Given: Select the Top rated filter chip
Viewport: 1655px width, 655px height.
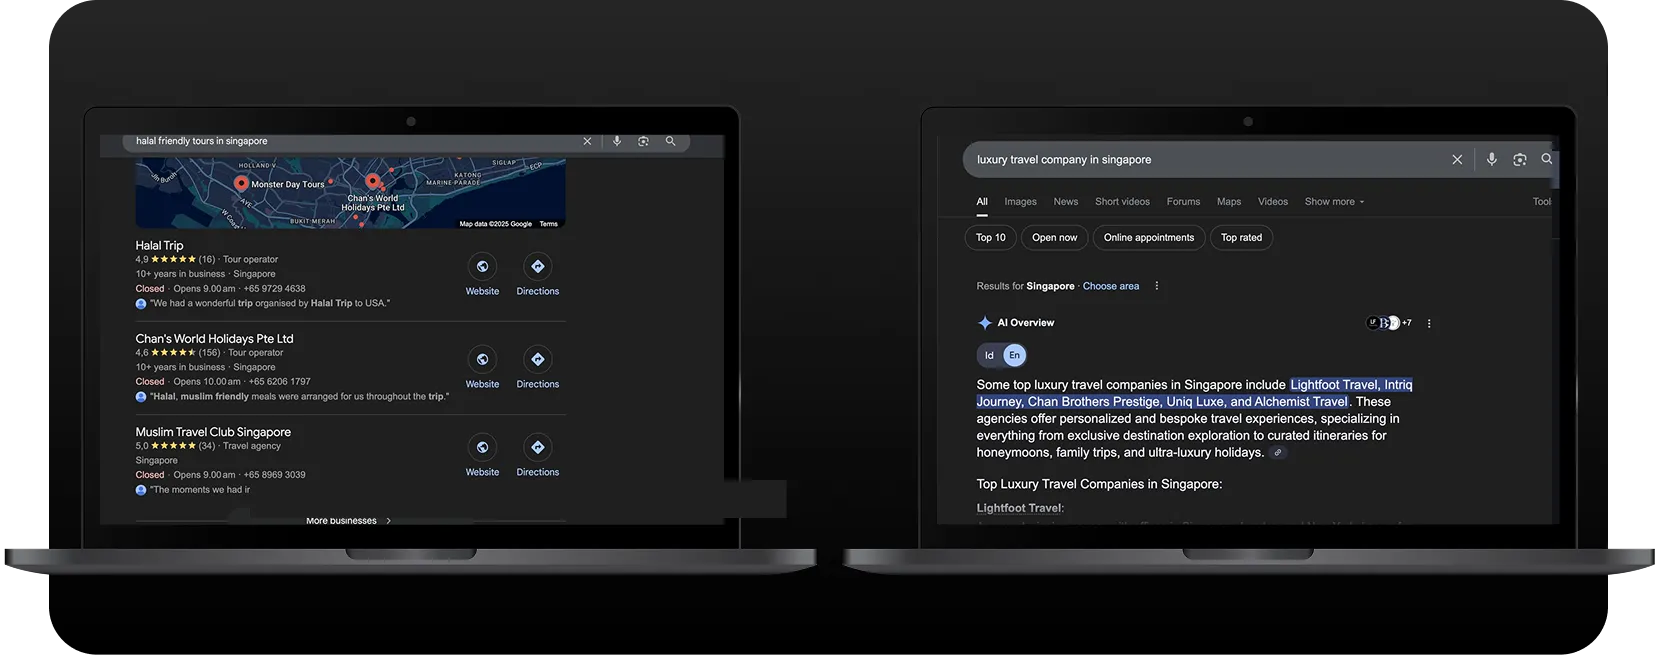Looking at the screenshot, I should pos(1241,238).
